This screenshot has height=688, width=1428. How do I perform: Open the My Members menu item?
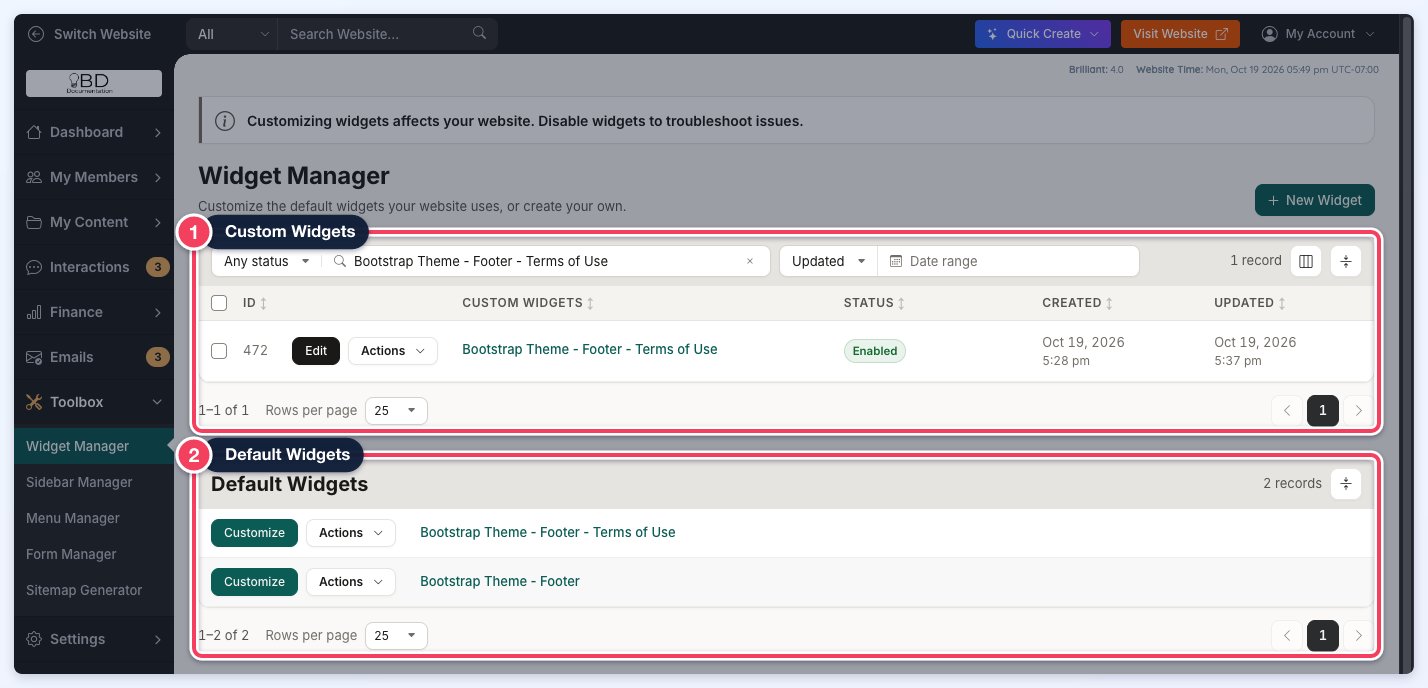pyautogui.click(x=94, y=177)
